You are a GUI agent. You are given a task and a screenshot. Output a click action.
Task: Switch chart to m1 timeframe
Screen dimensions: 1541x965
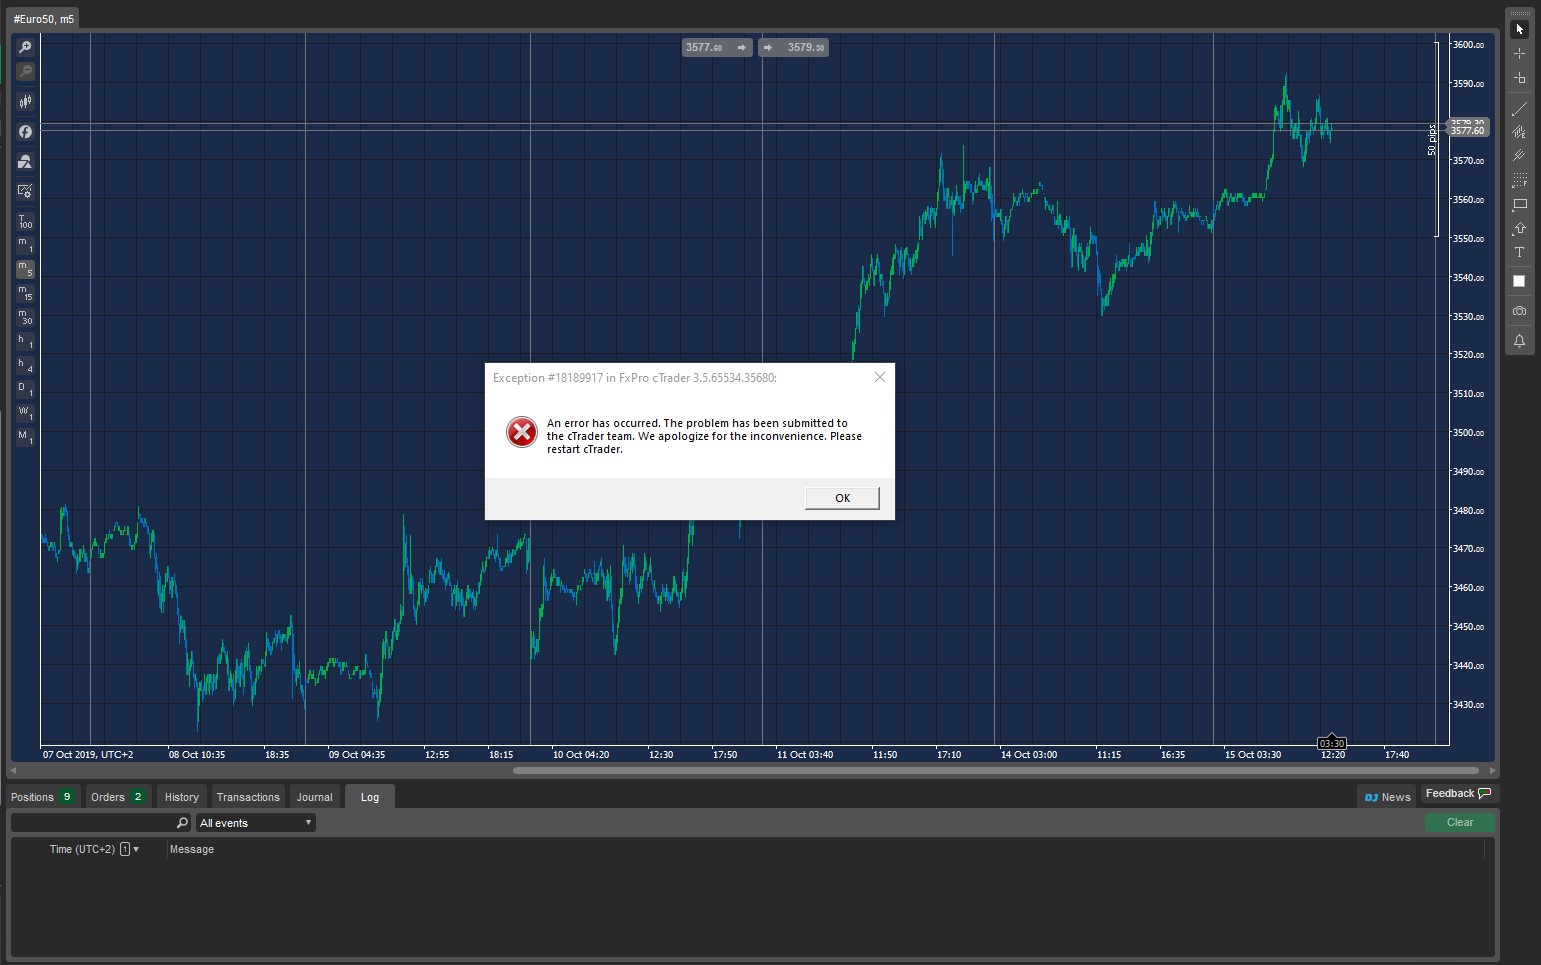coord(25,245)
